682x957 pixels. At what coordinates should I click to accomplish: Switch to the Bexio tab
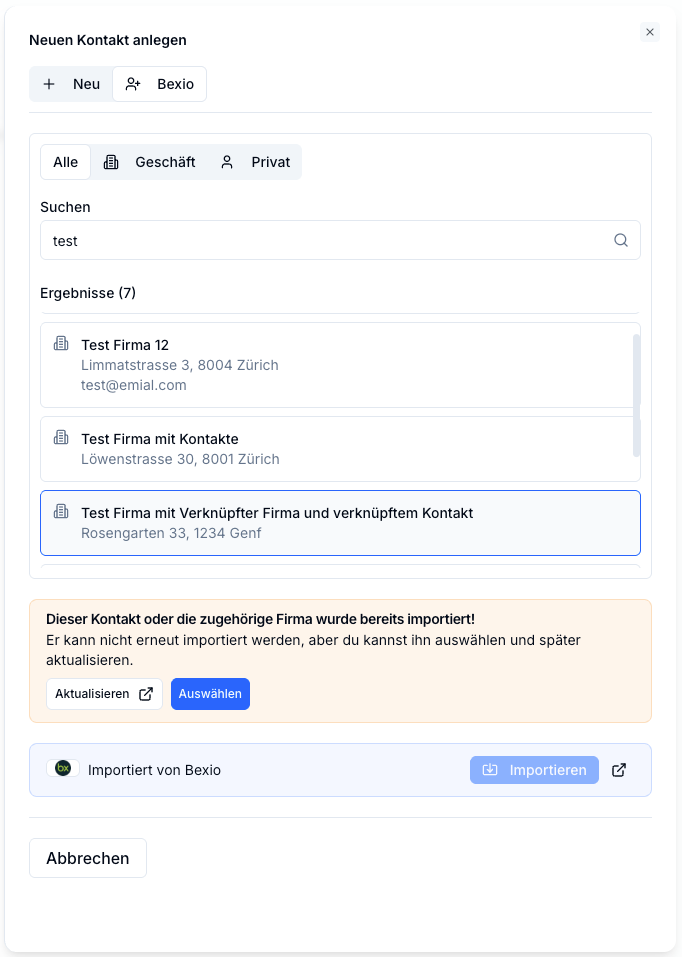click(159, 84)
